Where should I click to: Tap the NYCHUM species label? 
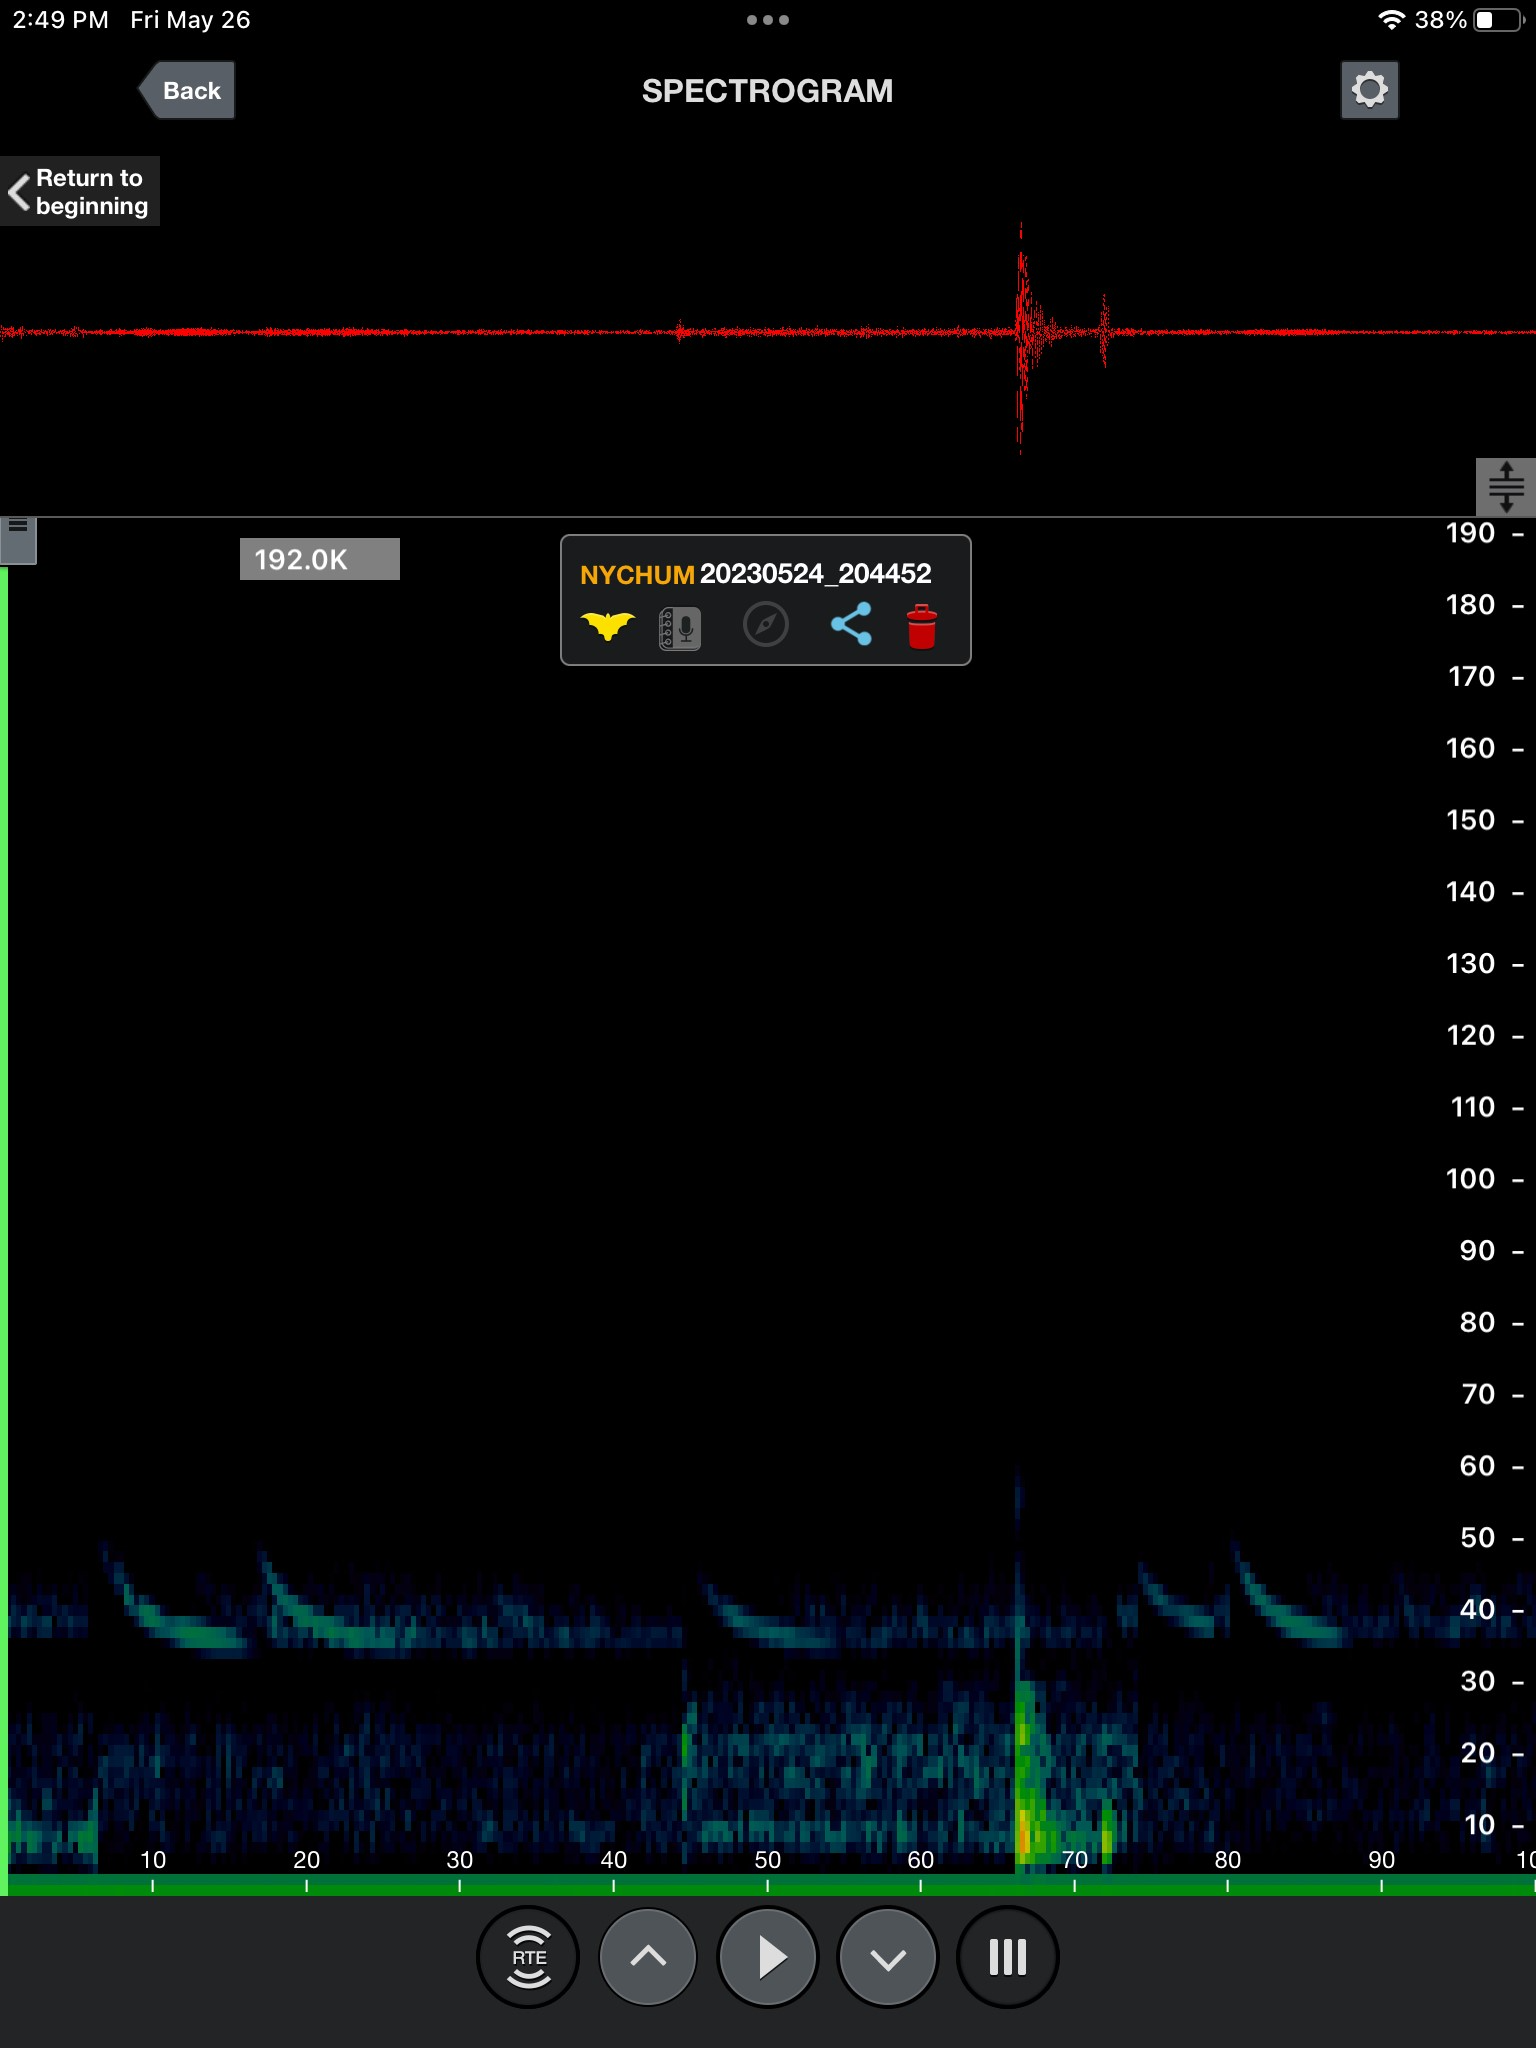(x=637, y=575)
